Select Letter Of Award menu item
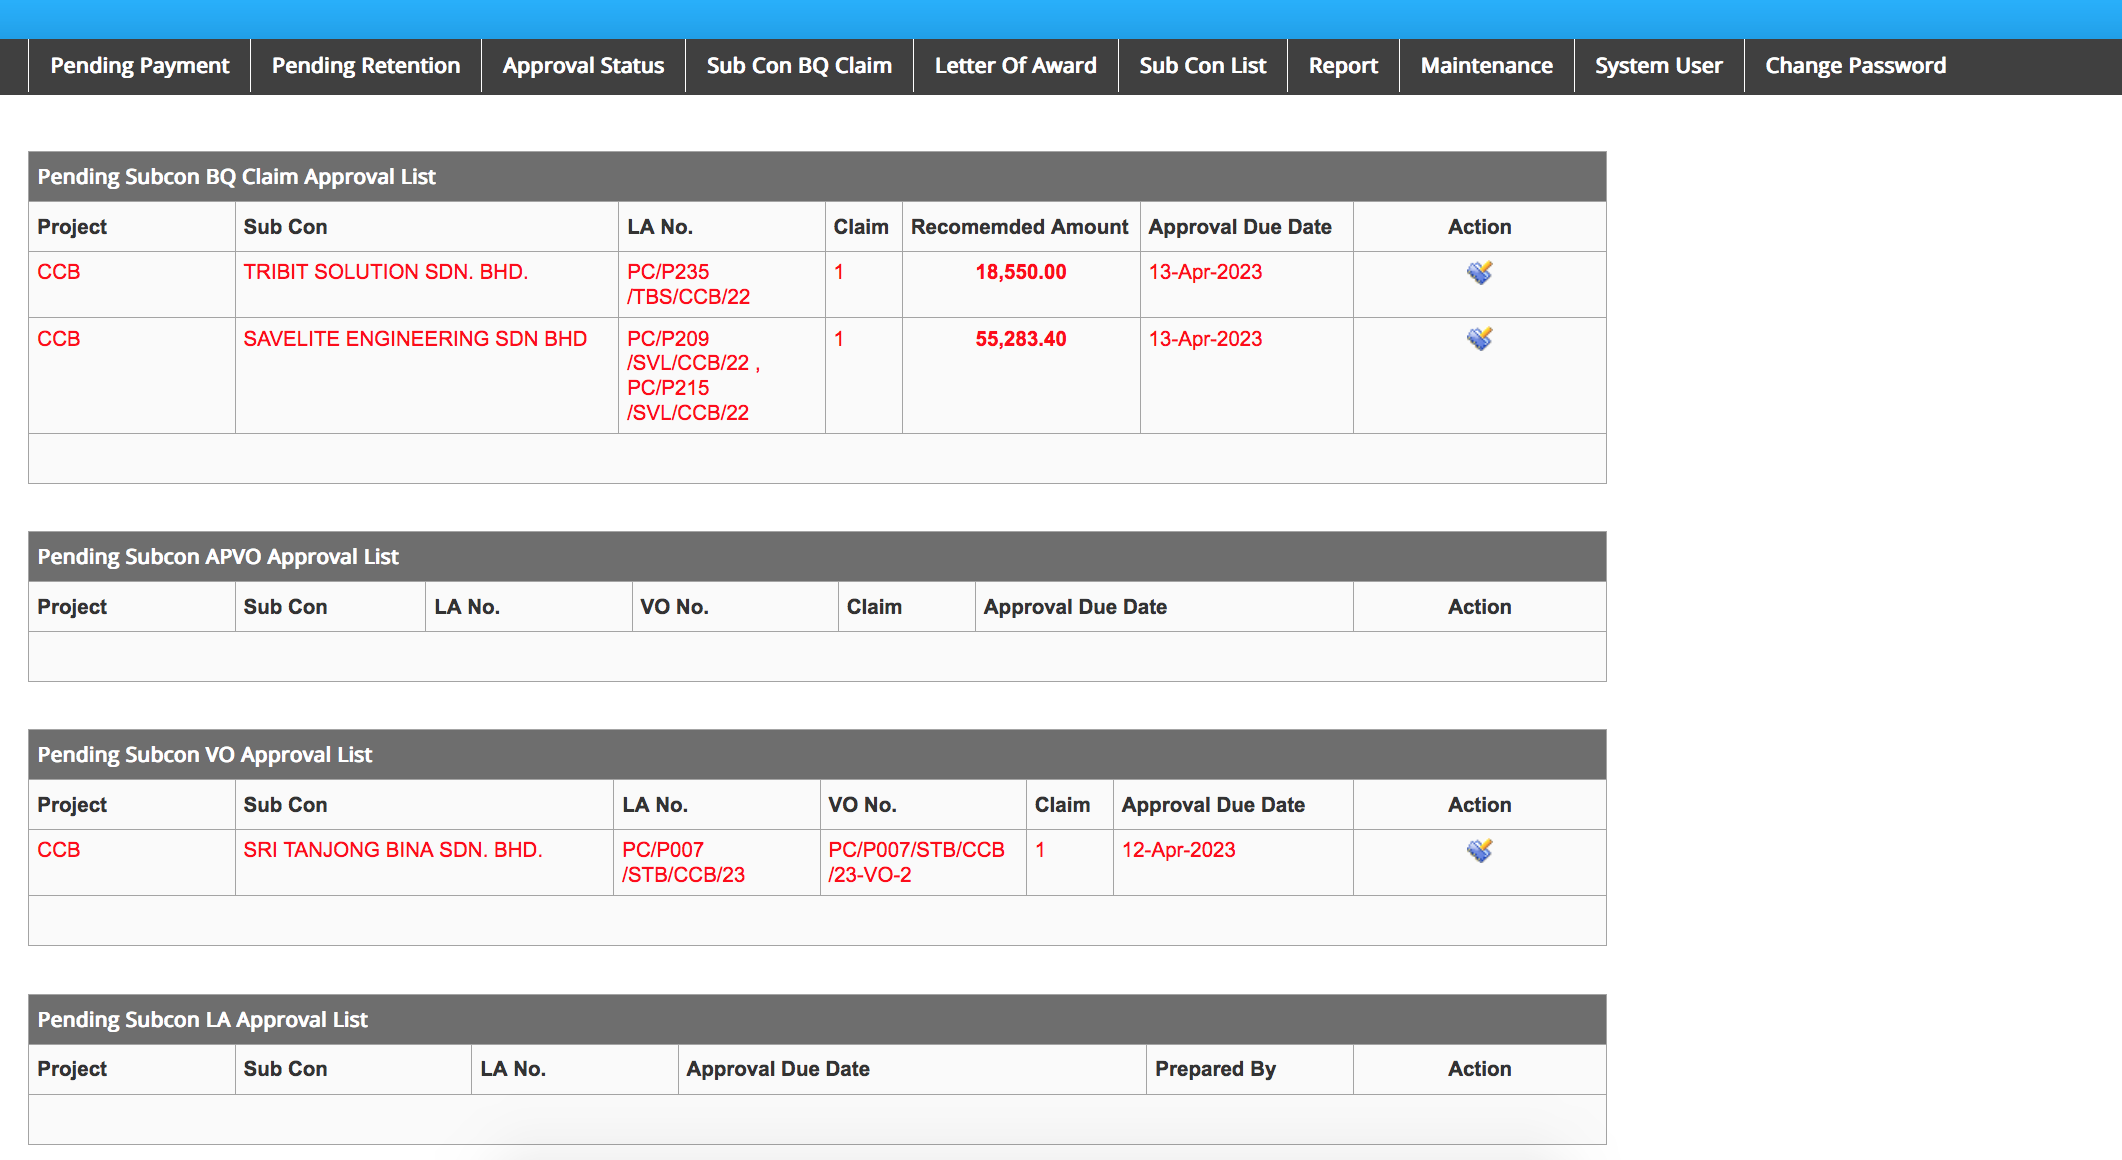The width and height of the screenshot is (2122, 1160). click(x=1015, y=66)
